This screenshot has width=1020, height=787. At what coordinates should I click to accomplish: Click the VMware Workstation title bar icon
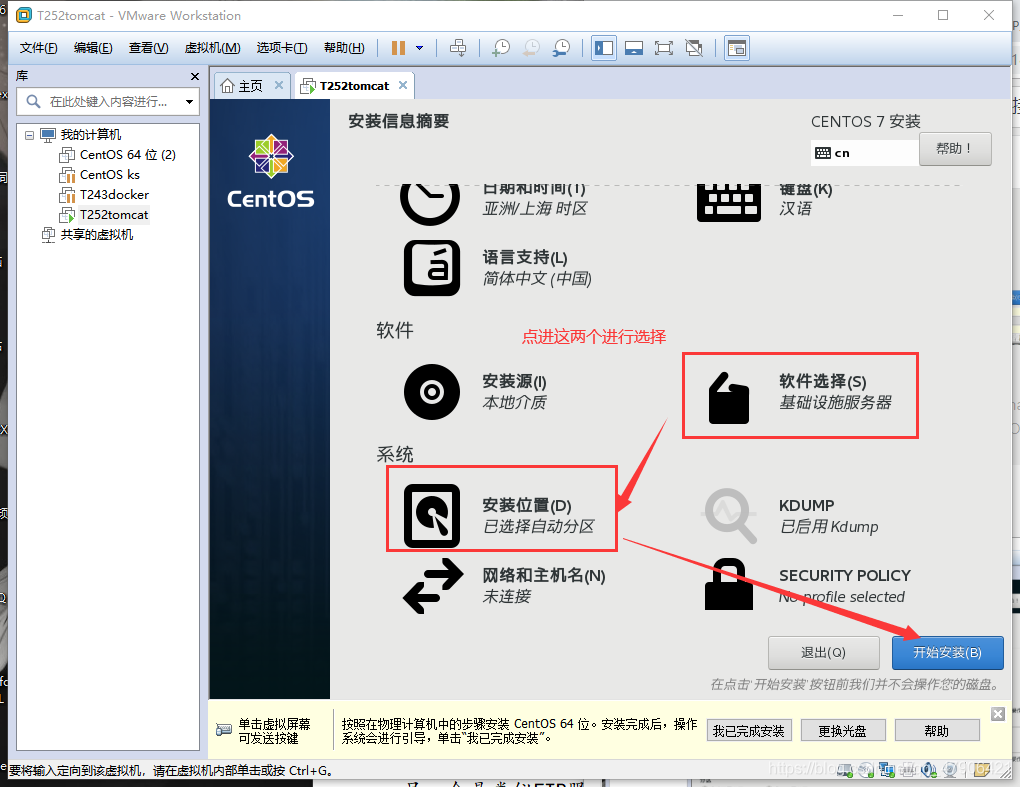pos(23,15)
